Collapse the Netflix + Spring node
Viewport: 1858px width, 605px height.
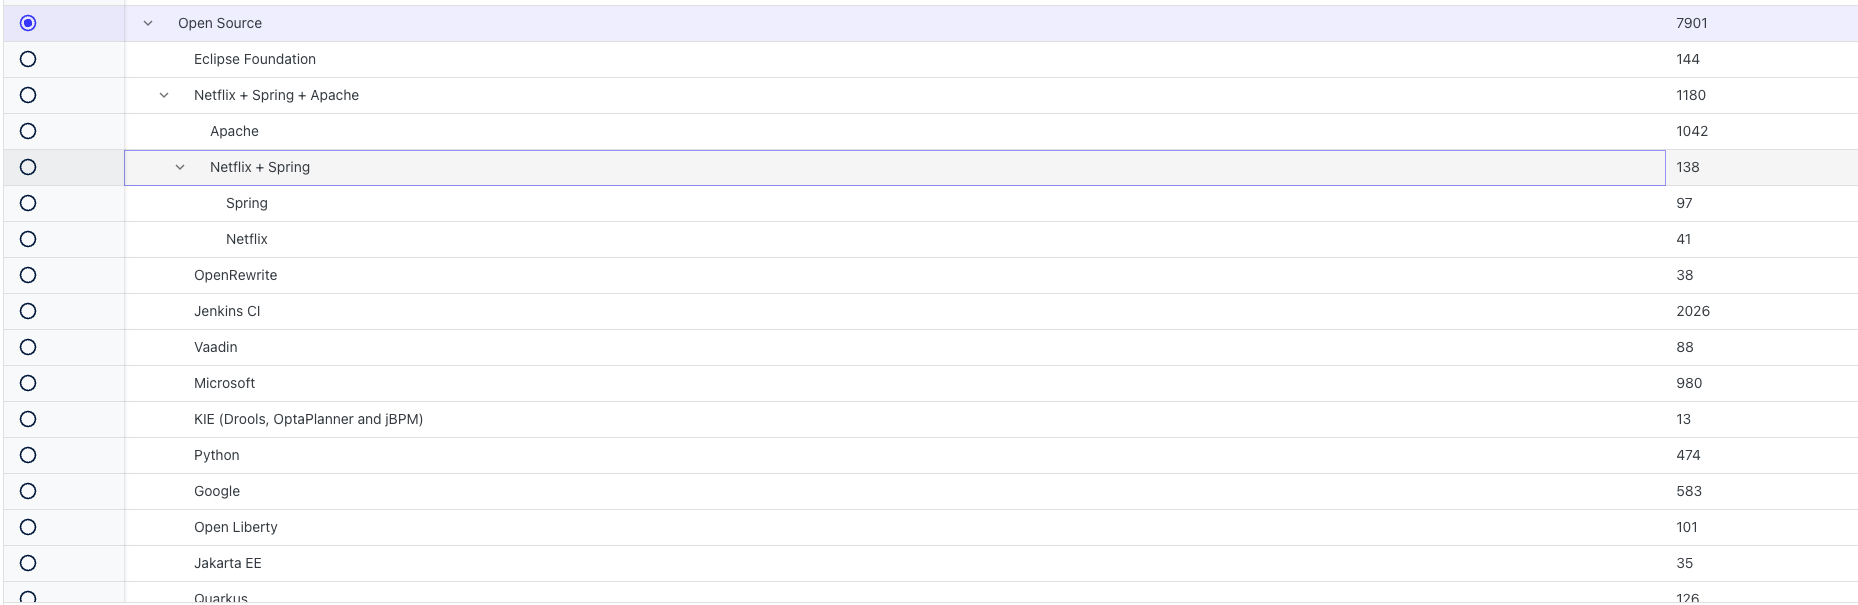click(x=180, y=167)
